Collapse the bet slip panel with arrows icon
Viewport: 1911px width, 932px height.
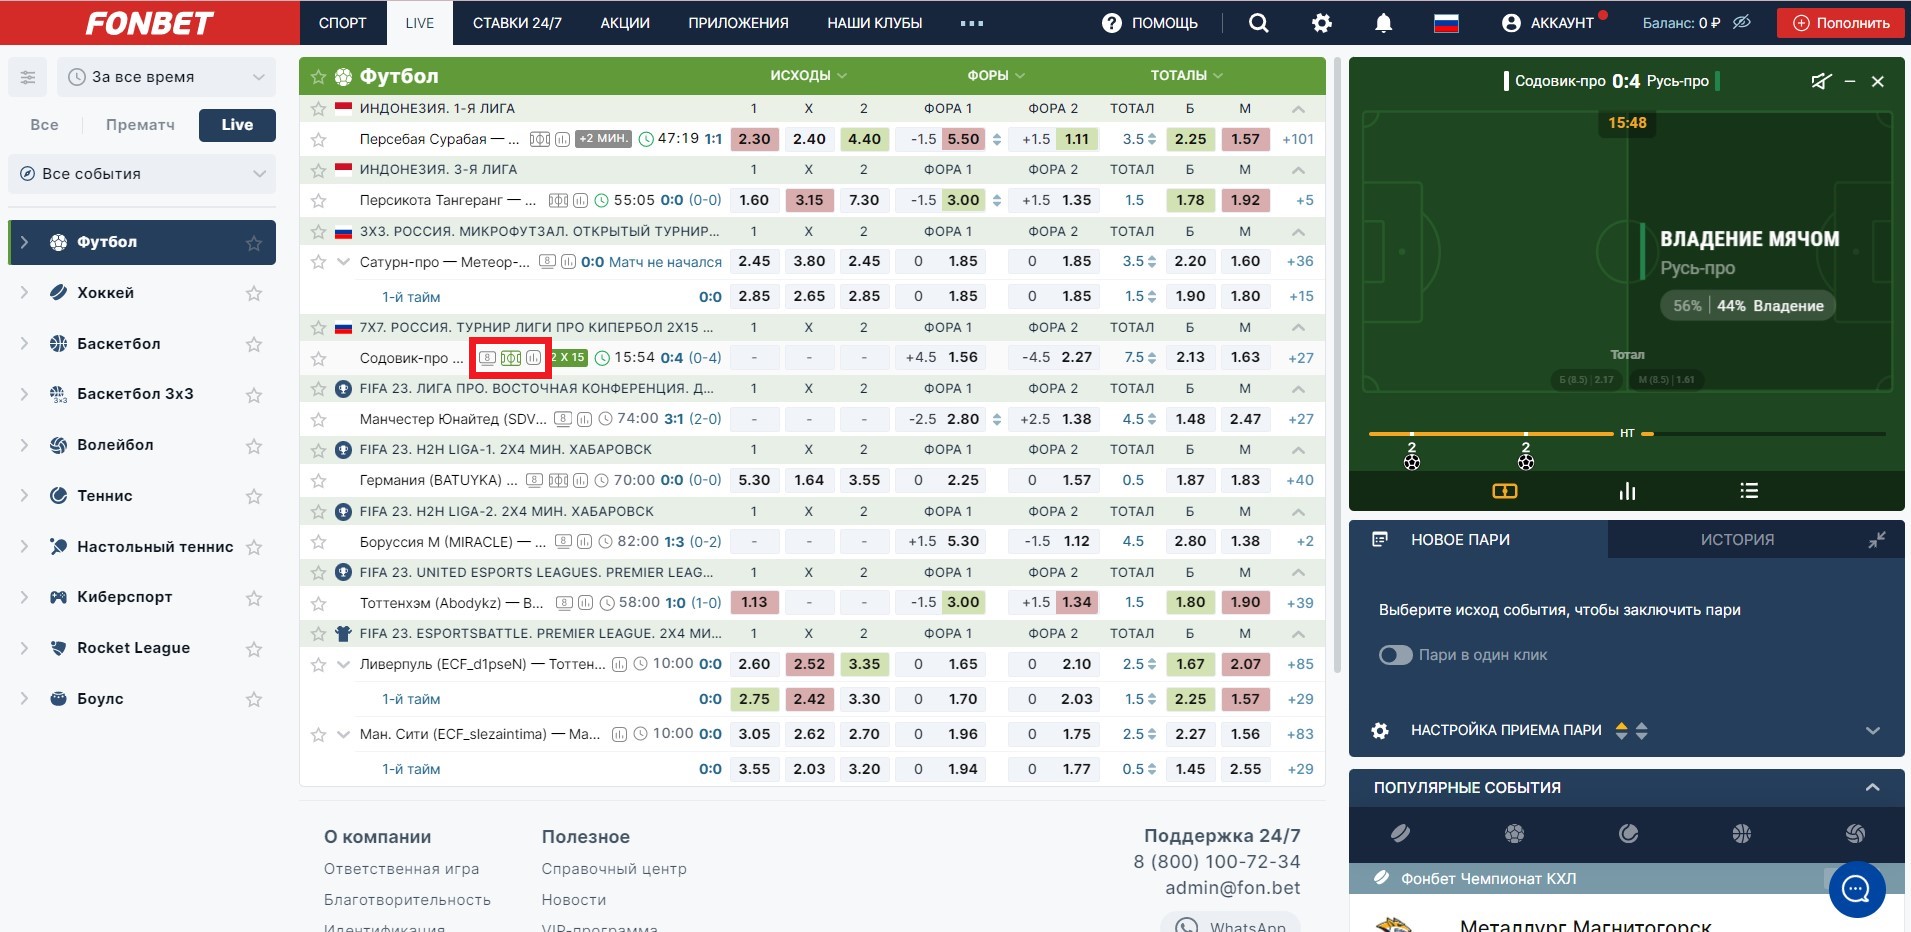pyautogui.click(x=1877, y=540)
